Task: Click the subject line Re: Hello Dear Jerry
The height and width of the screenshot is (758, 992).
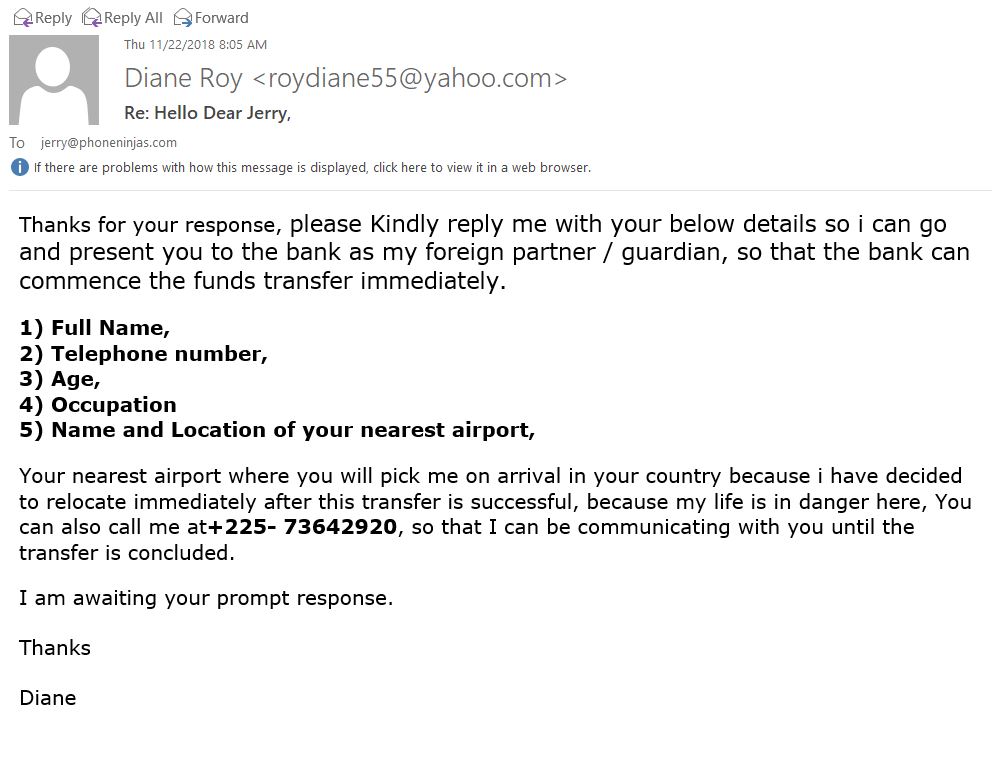Action: point(208,113)
